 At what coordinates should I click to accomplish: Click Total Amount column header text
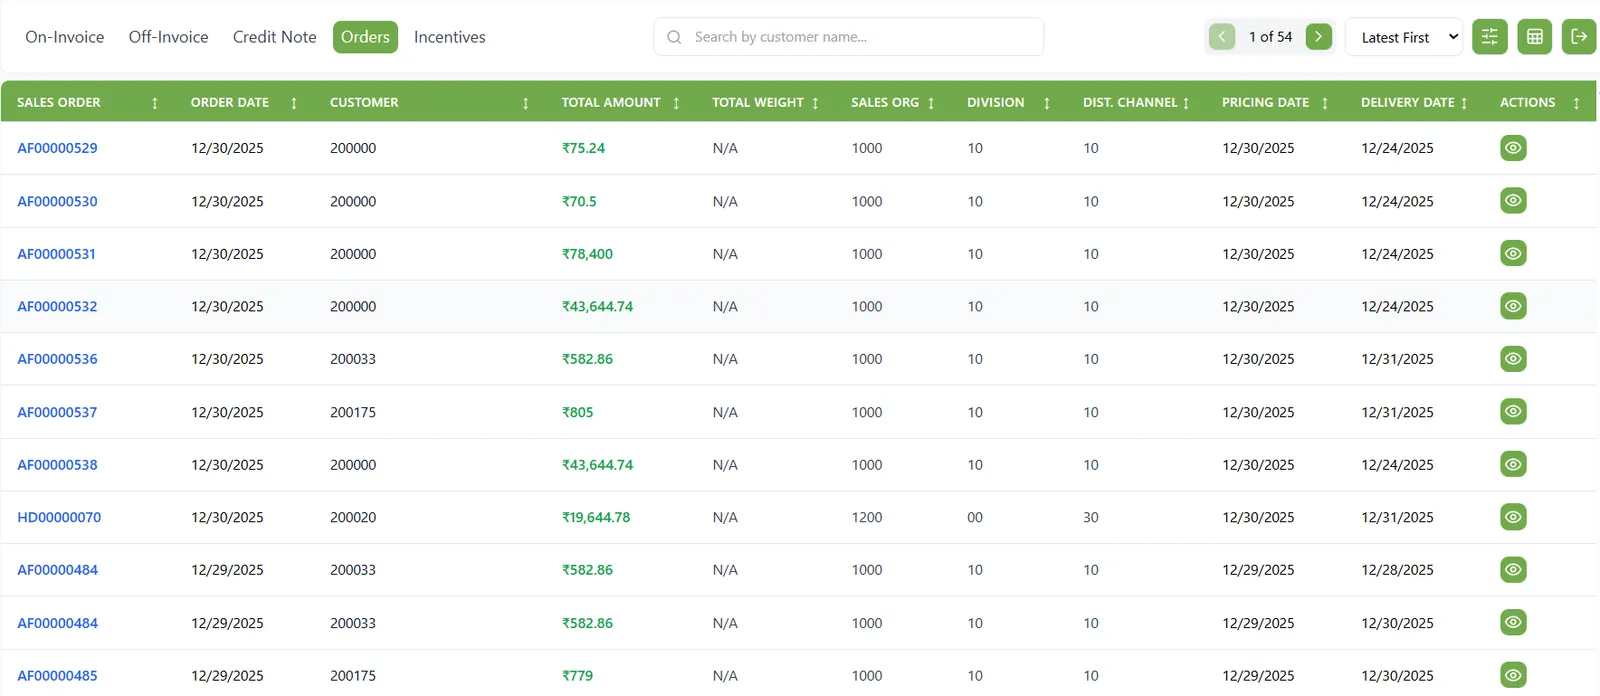click(x=611, y=103)
